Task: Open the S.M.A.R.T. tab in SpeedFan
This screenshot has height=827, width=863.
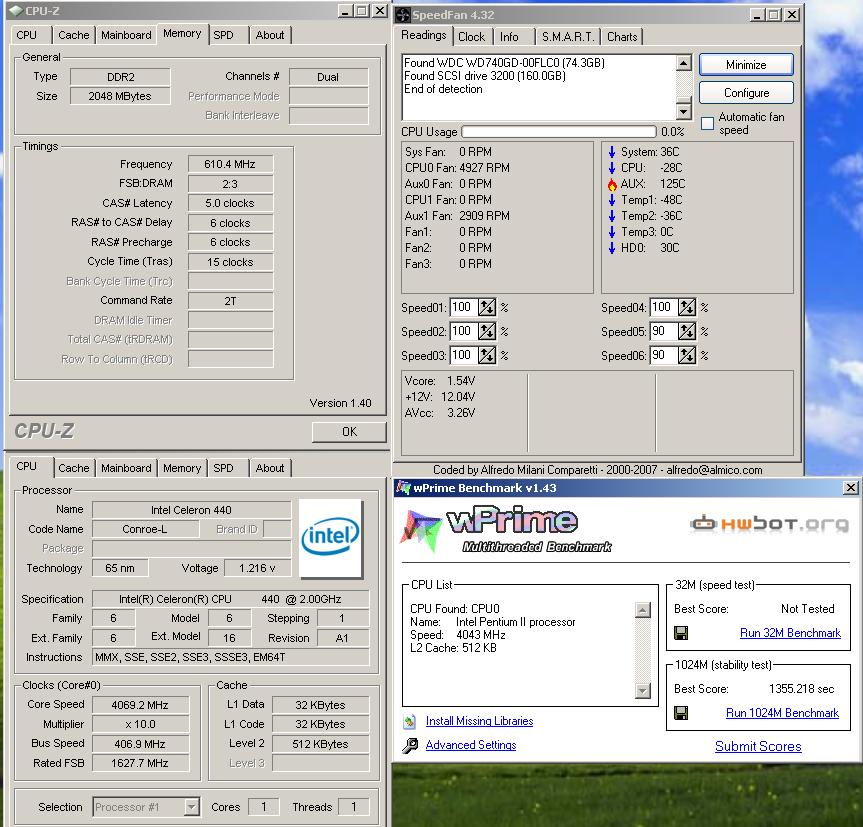Action: (x=567, y=37)
